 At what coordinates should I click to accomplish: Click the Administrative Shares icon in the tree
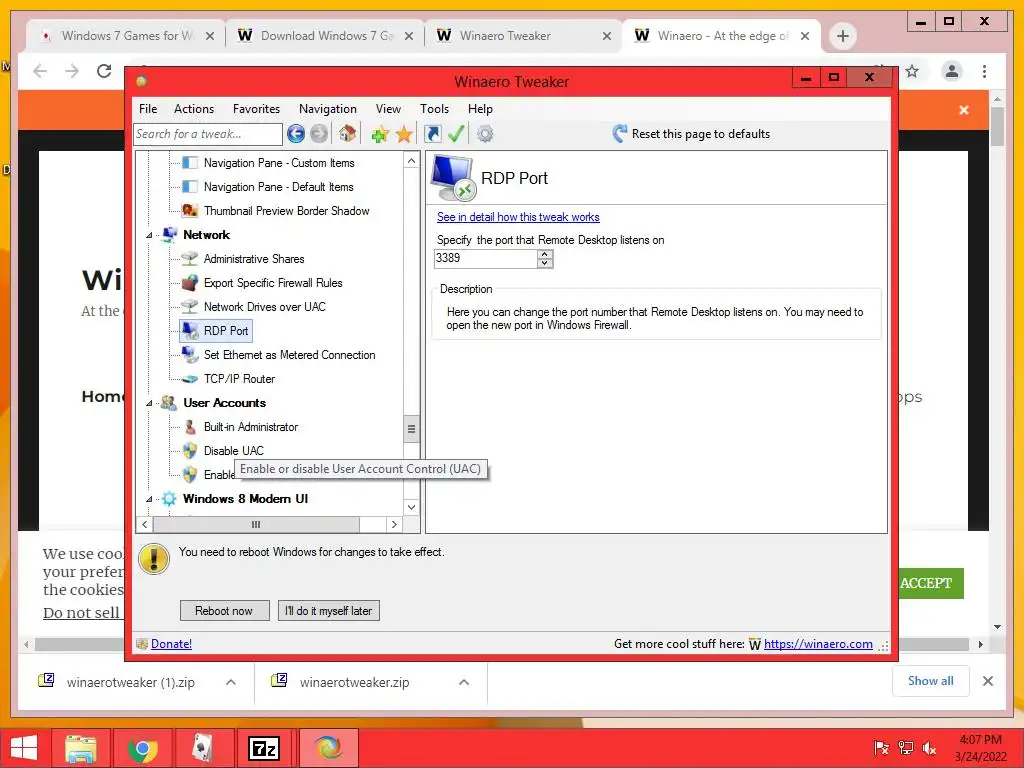[189, 259]
